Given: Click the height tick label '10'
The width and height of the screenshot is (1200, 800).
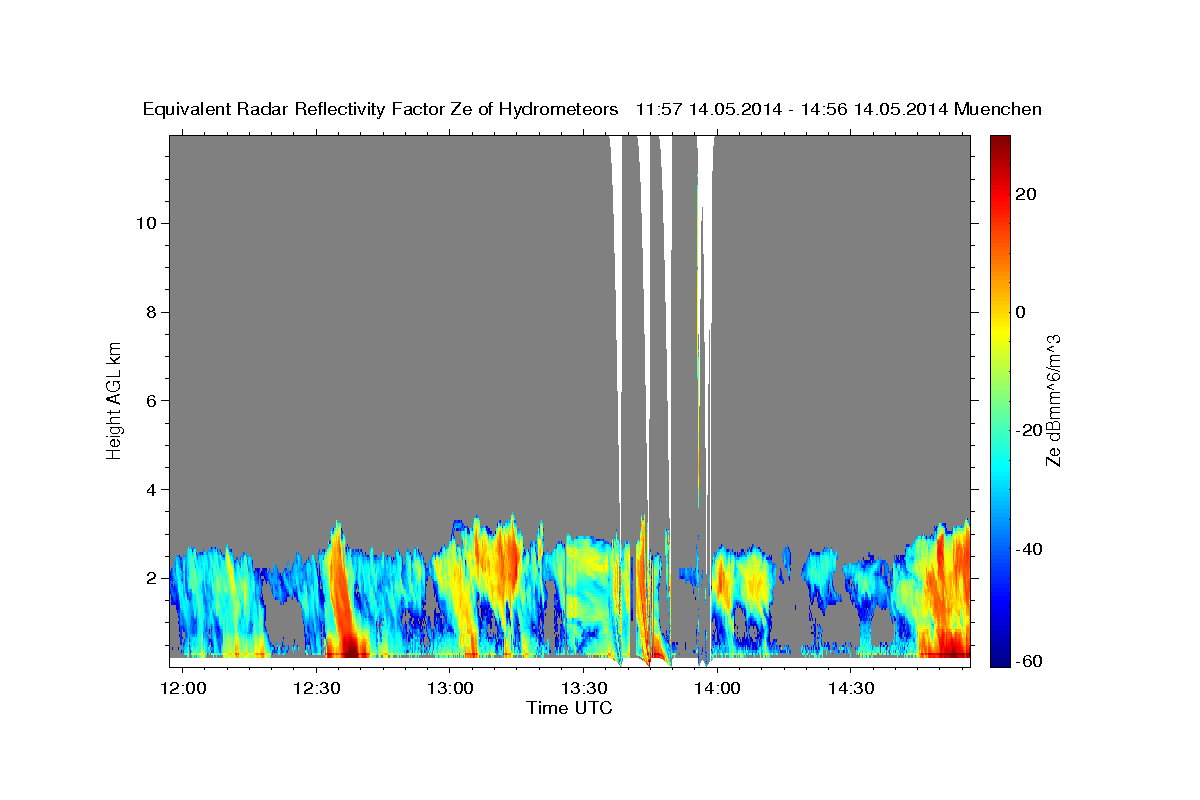Looking at the screenshot, I should 146,223.
